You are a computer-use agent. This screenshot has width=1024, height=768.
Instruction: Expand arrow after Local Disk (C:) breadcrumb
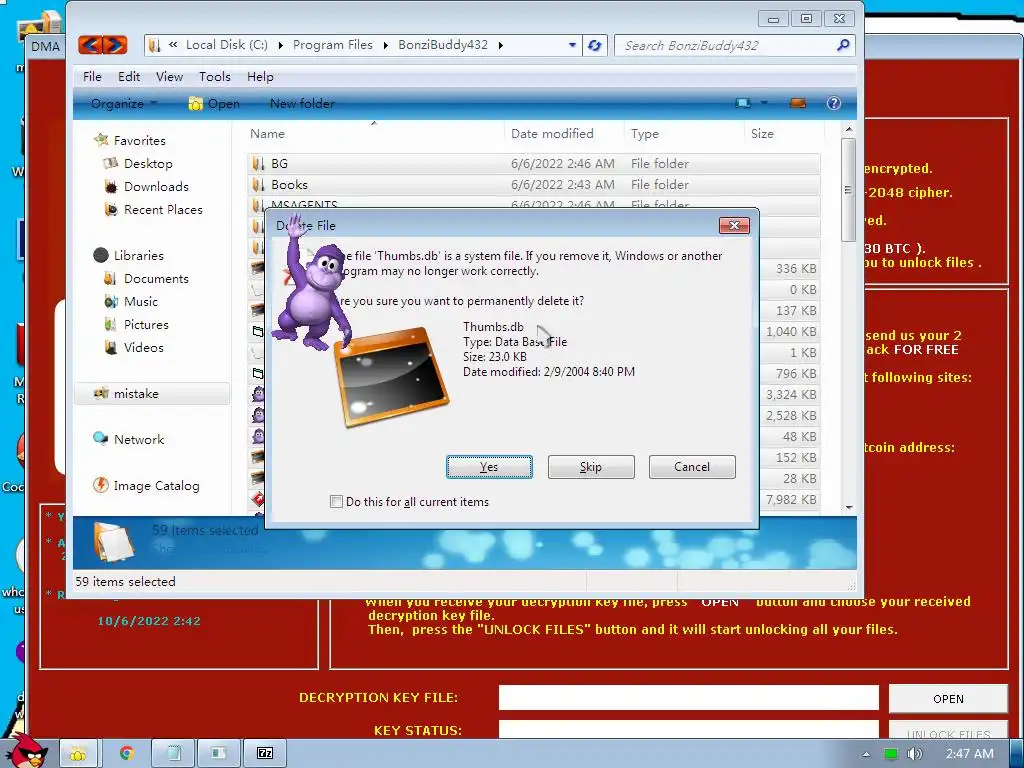[280, 45]
